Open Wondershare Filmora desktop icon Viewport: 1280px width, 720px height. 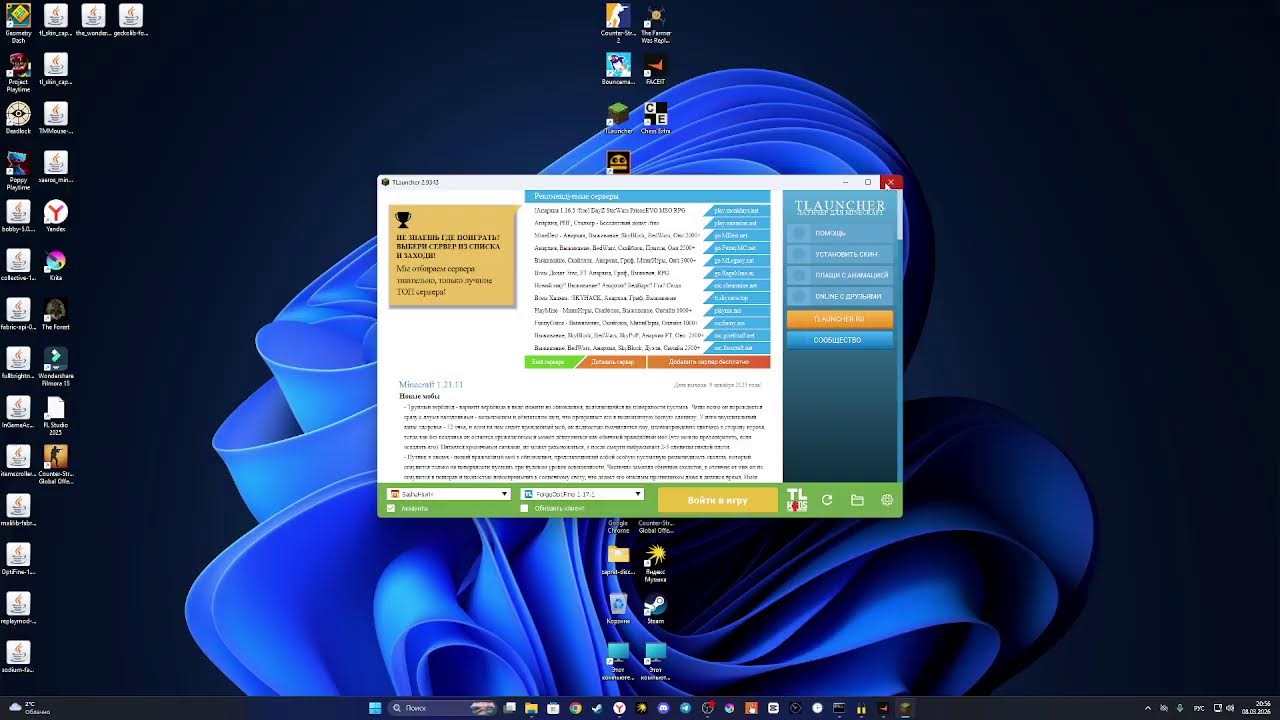point(56,367)
